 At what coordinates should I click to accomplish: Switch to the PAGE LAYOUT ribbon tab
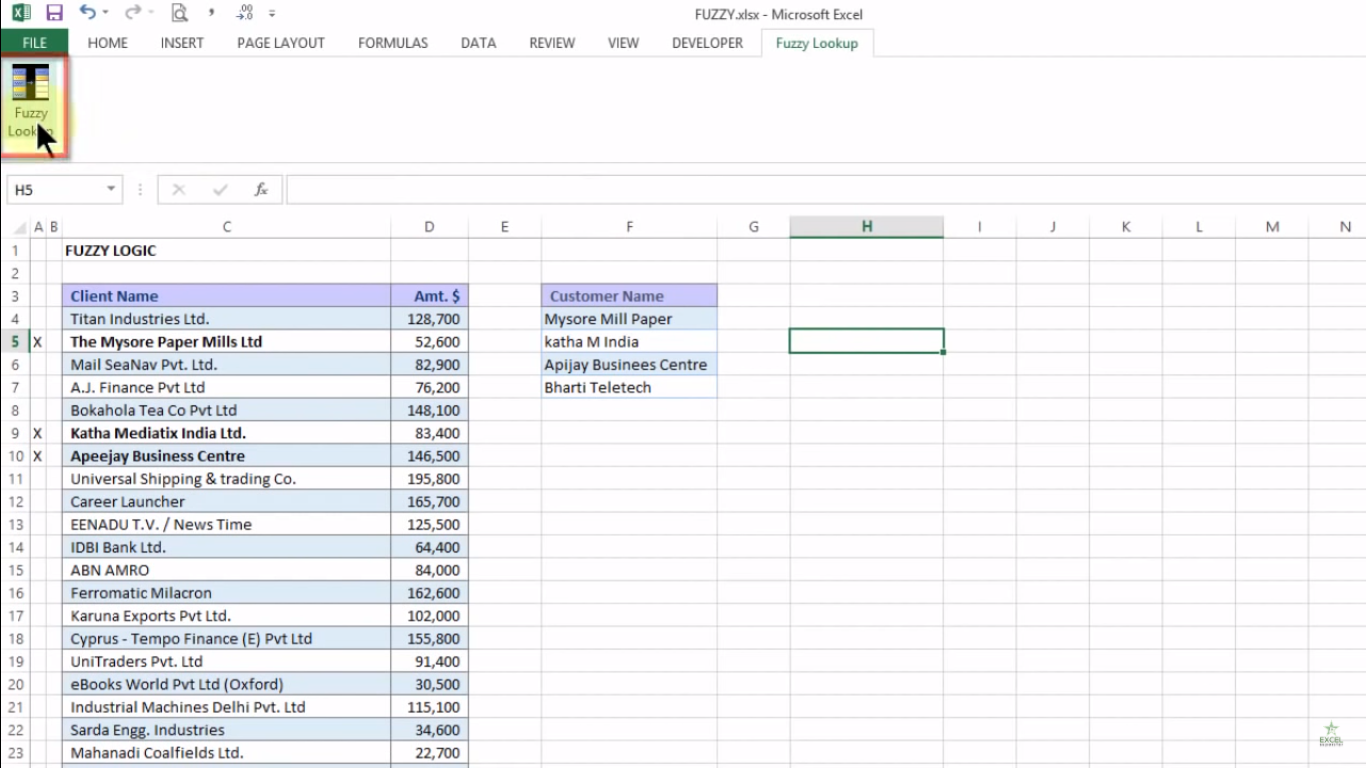tap(281, 43)
